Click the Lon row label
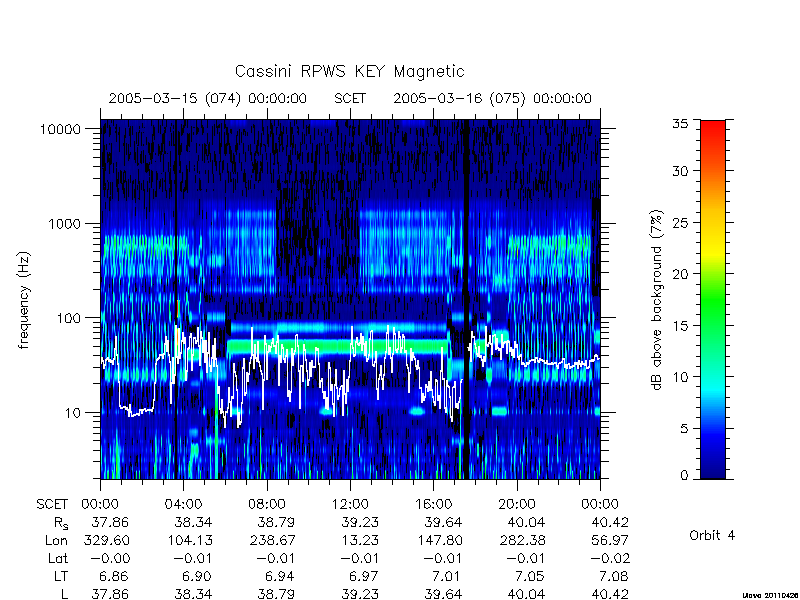 [56, 540]
